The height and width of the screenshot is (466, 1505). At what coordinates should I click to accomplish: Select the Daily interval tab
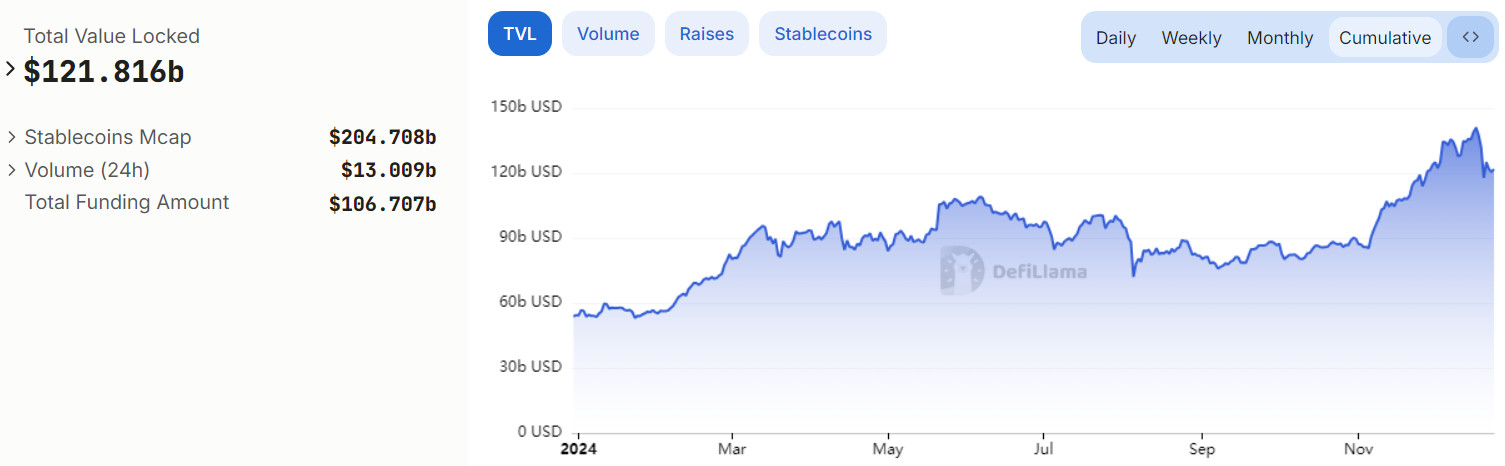1116,38
